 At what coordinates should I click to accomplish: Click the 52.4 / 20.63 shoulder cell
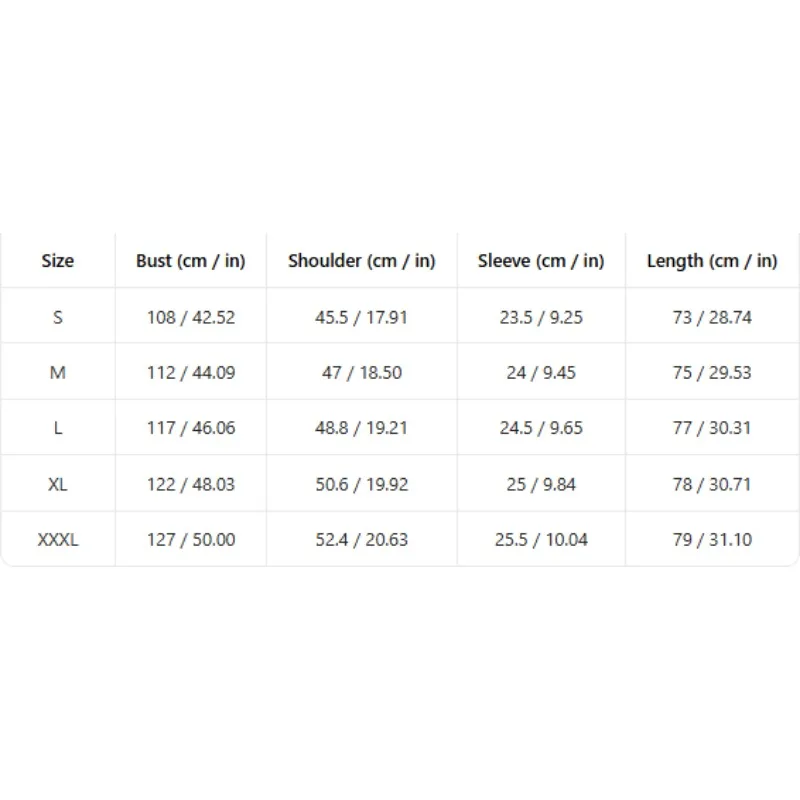pyautogui.click(x=362, y=539)
